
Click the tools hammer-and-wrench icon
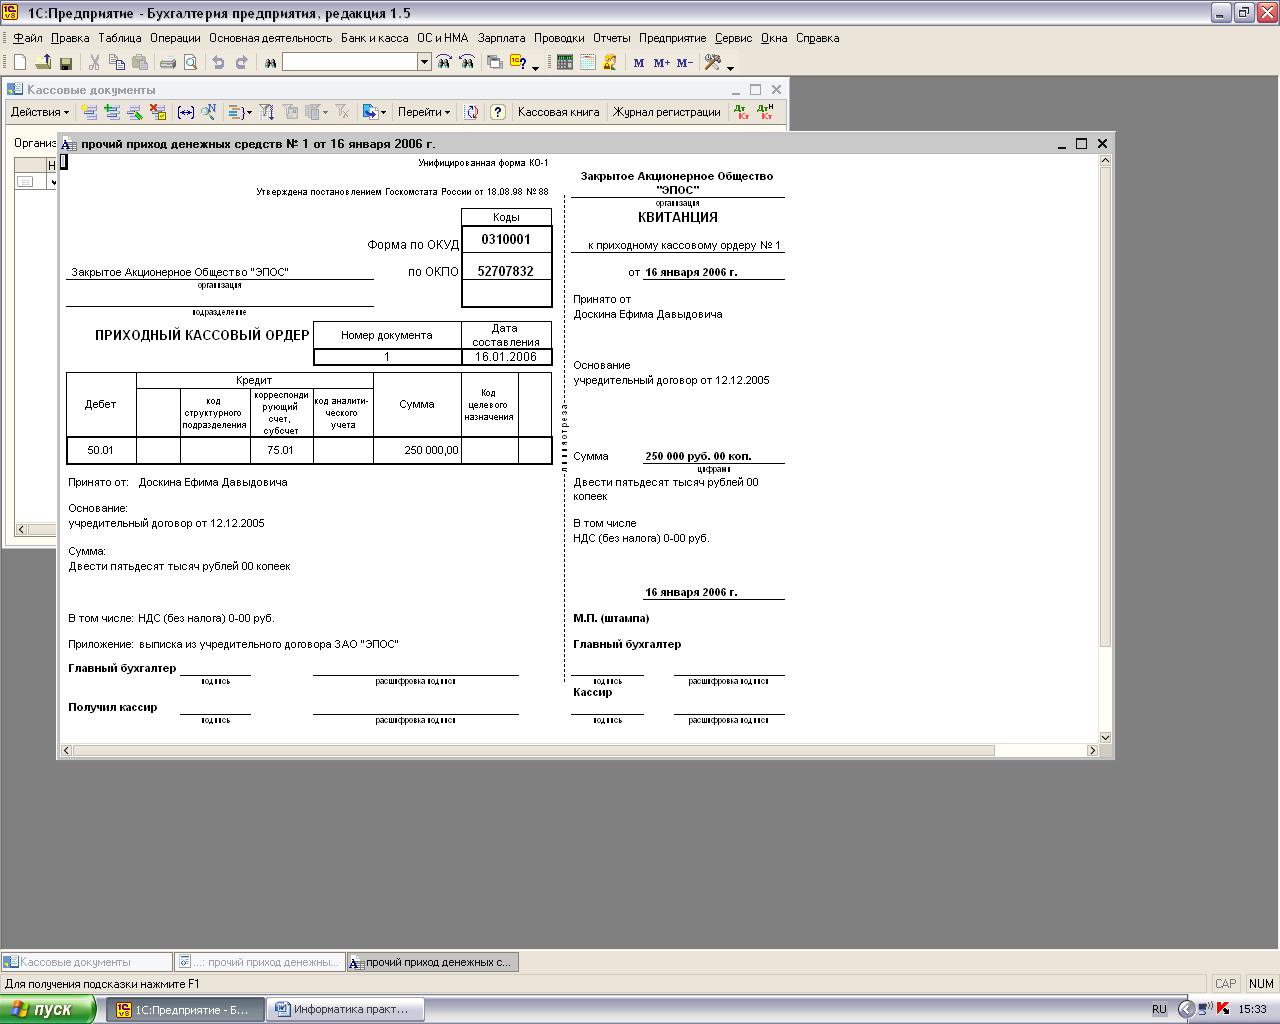pos(712,62)
